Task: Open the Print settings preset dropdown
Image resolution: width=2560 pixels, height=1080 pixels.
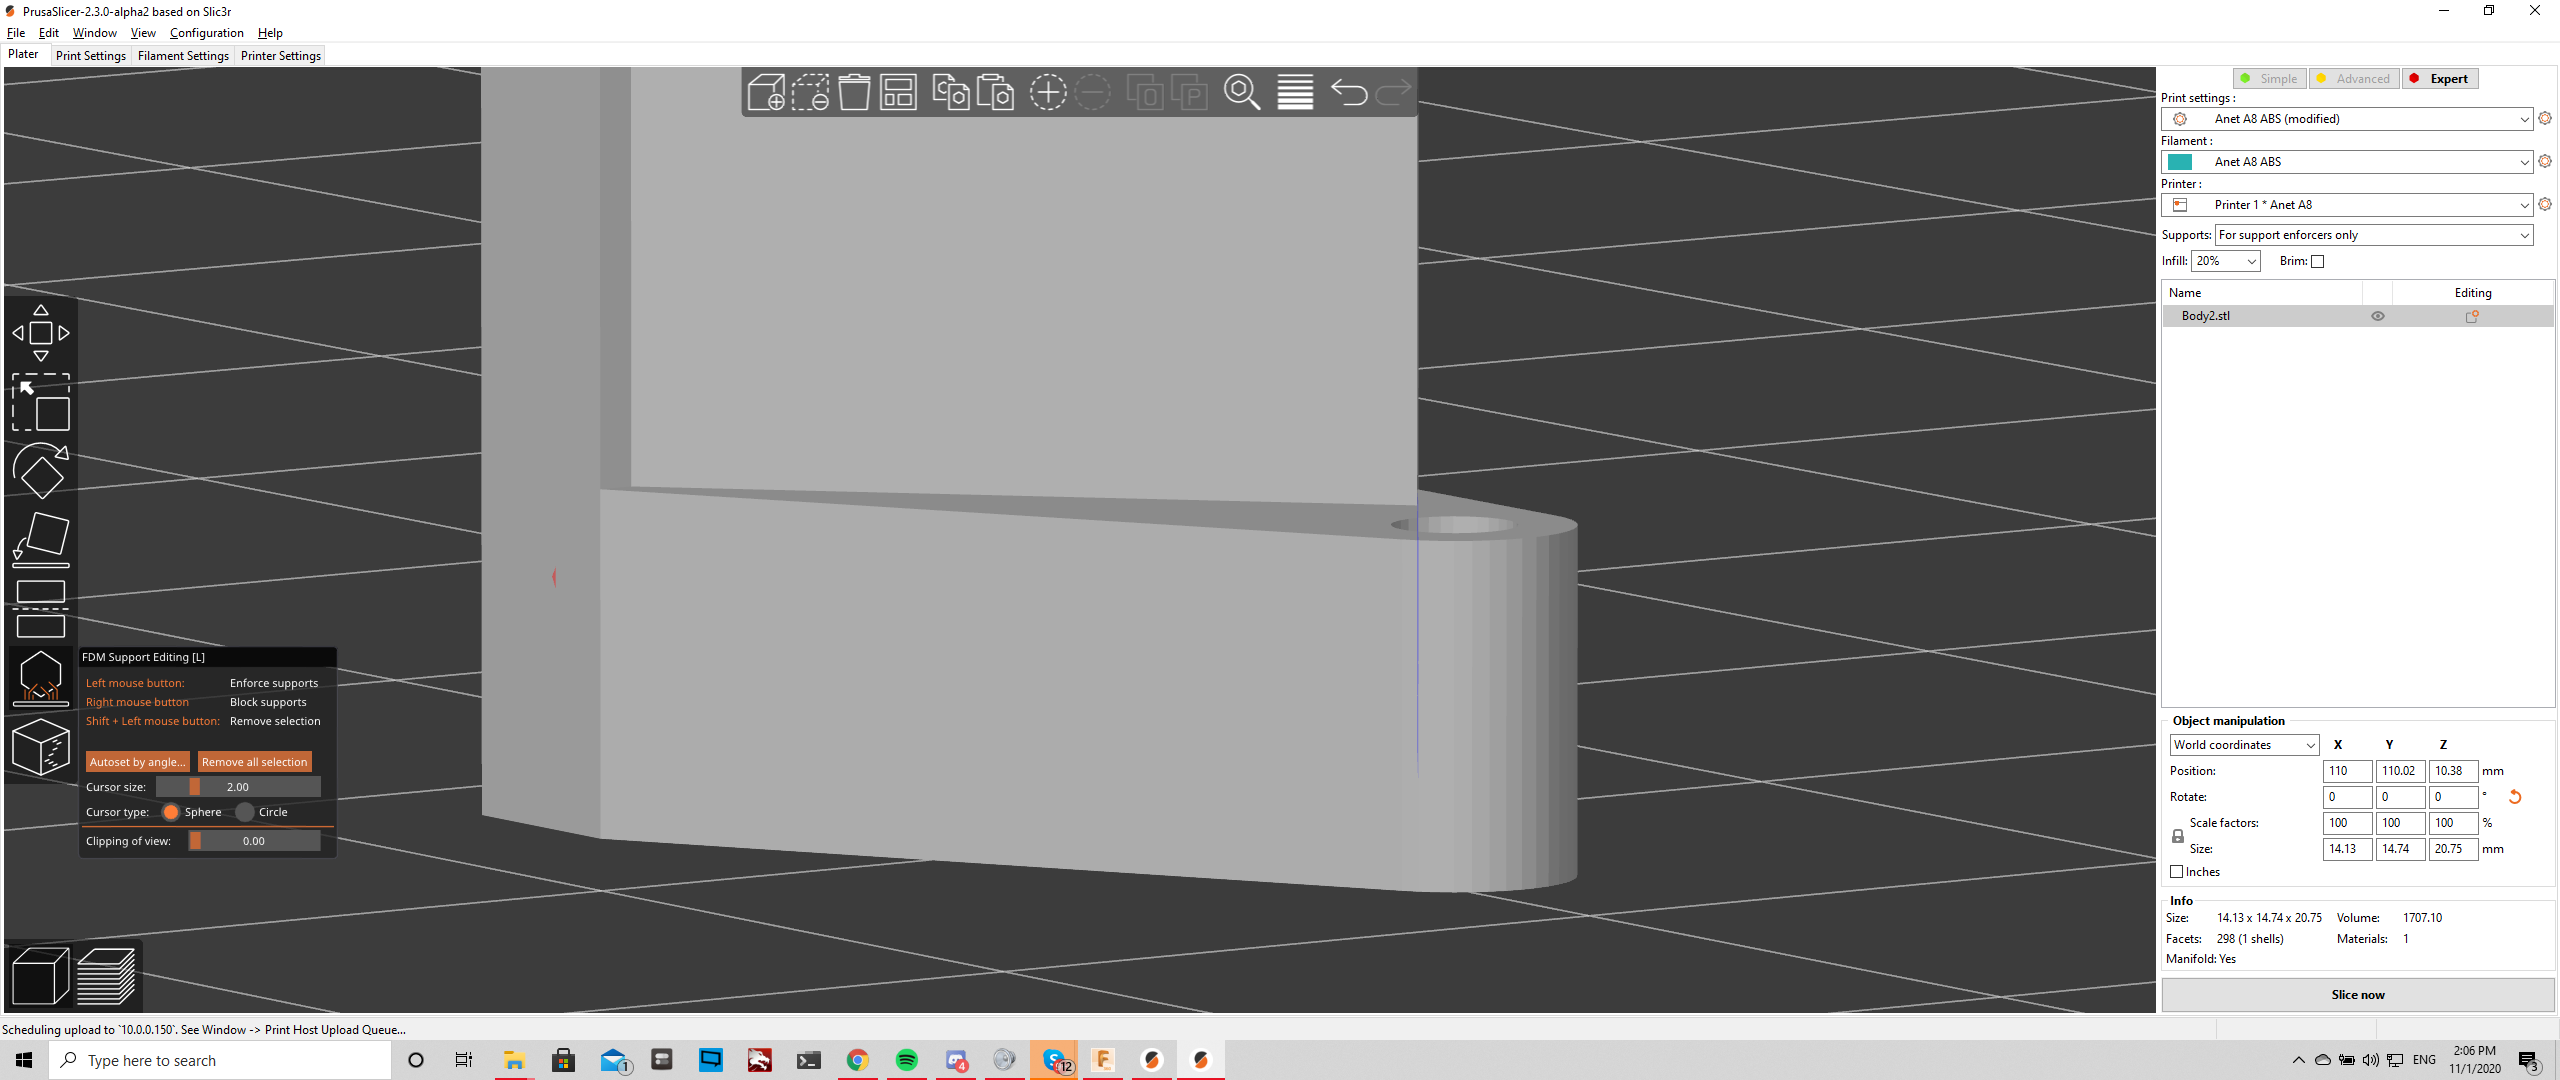Action: point(2347,119)
